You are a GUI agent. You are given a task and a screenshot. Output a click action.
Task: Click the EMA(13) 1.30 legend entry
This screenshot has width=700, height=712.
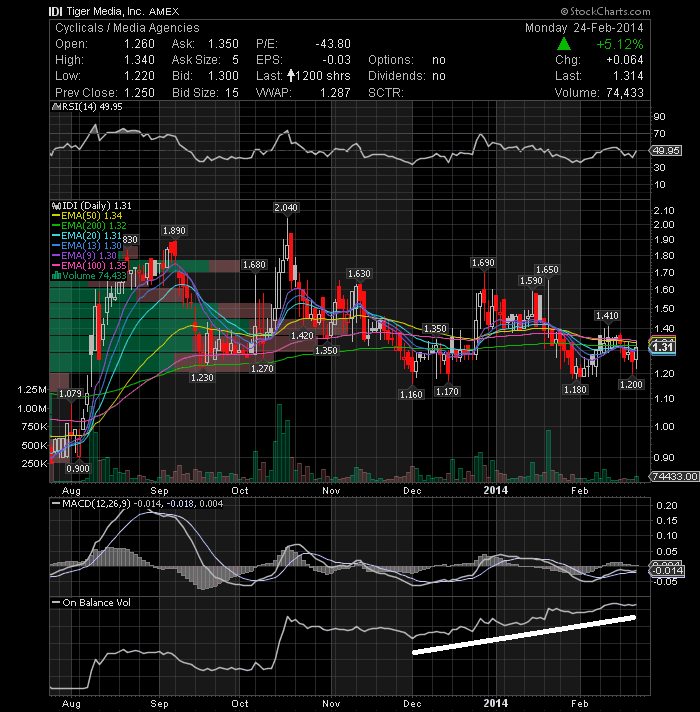click(x=87, y=246)
